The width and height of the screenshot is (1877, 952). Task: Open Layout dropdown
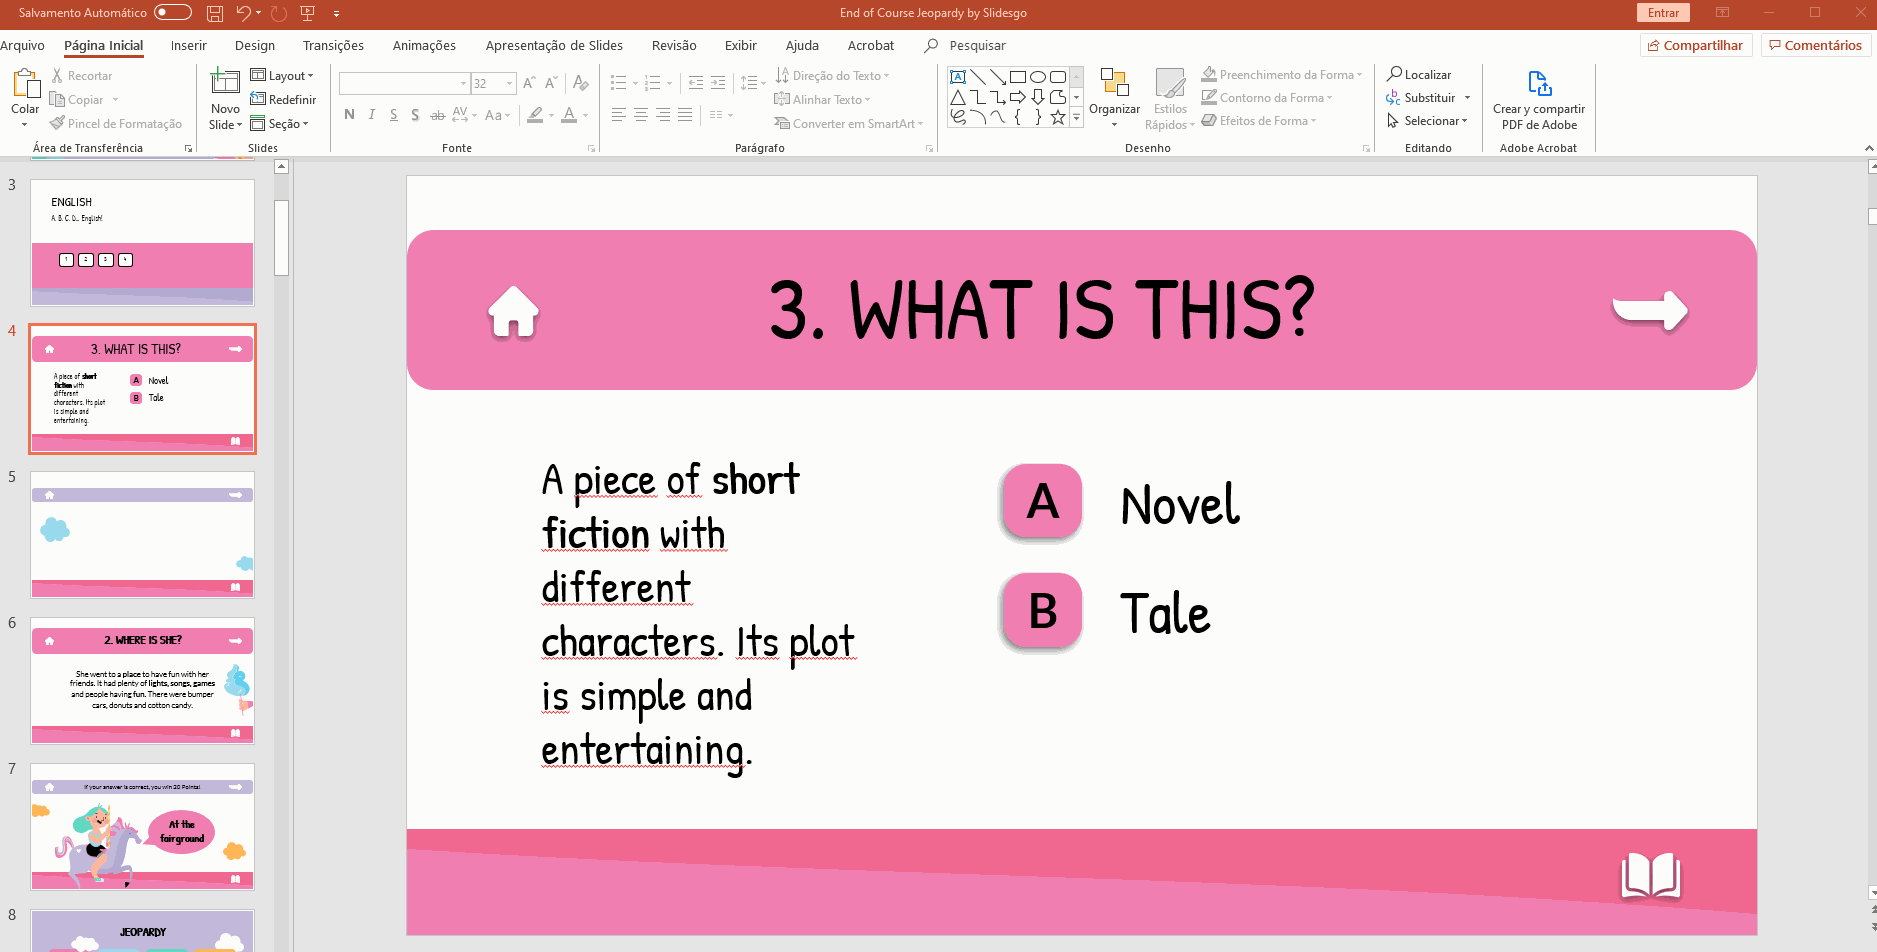[282, 76]
